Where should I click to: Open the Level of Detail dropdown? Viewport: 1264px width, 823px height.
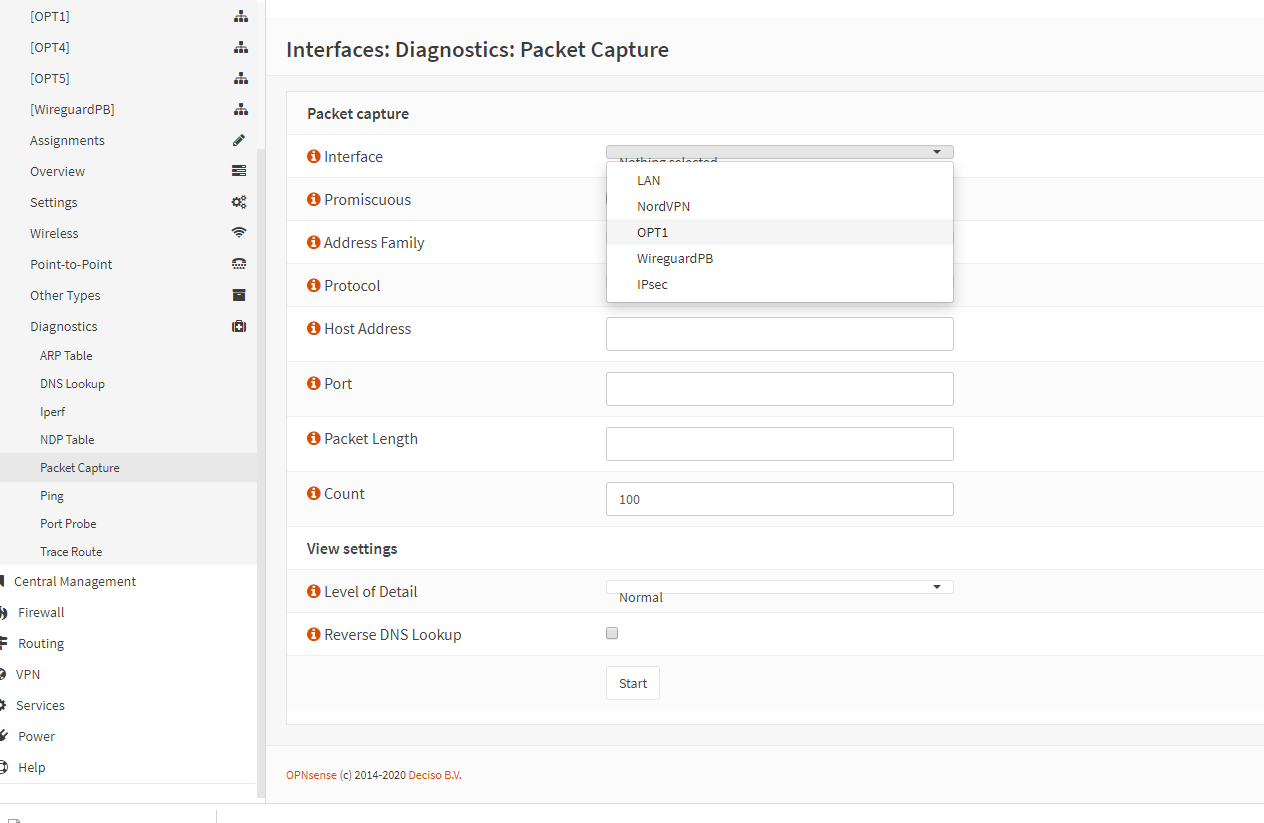(779, 587)
